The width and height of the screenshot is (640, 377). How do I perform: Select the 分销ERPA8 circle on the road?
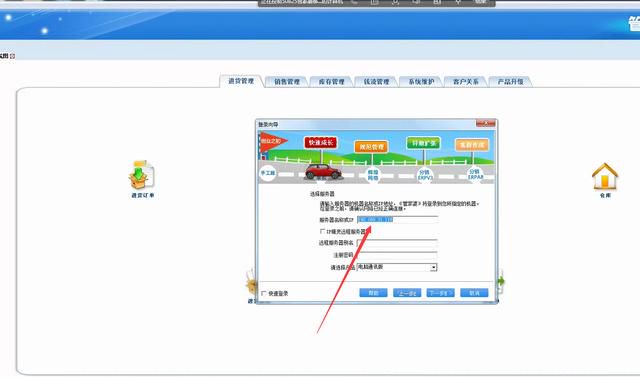[475, 174]
